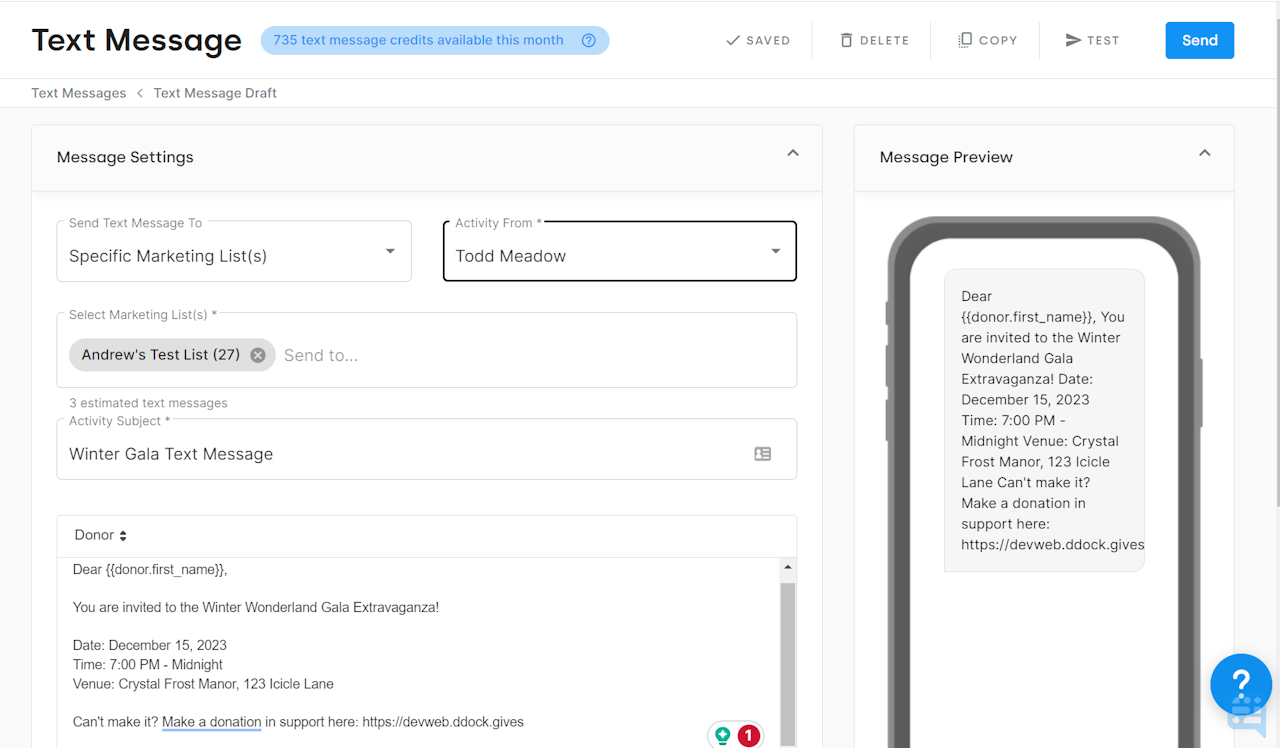Click '3 estimated text messages' text
This screenshot has height=748, width=1280.
[x=148, y=403]
